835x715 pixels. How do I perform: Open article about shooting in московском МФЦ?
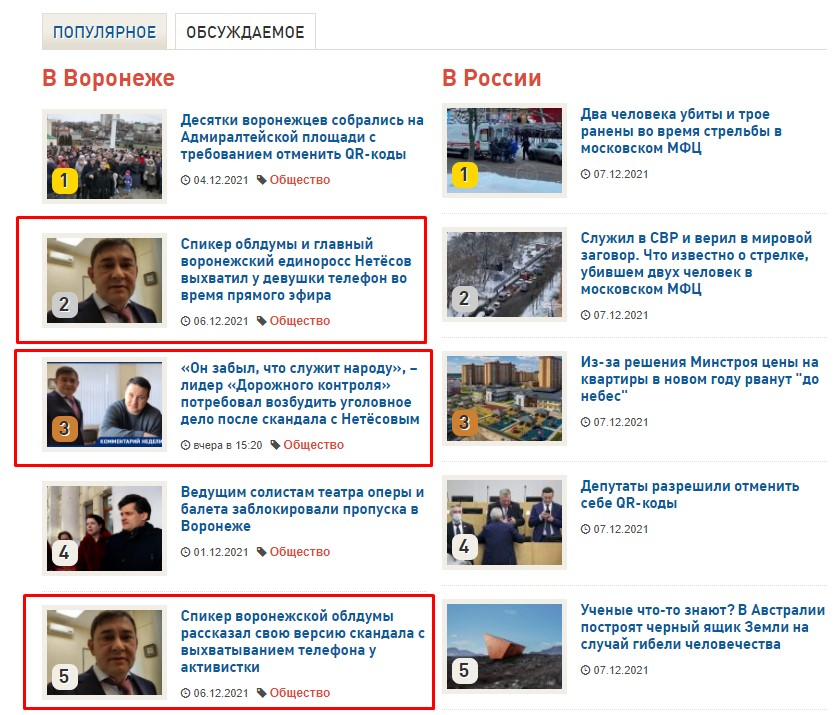coord(681,131)
